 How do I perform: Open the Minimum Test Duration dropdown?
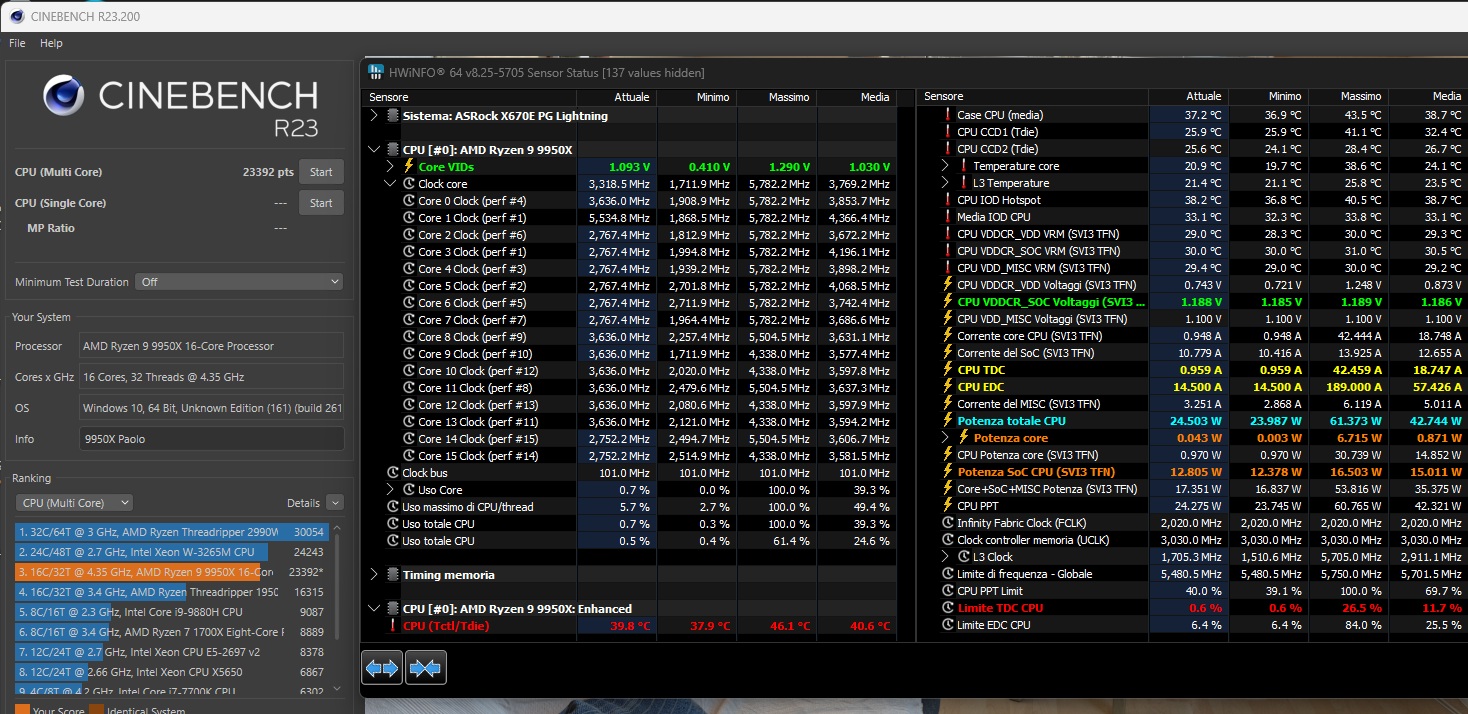[239, 282]
